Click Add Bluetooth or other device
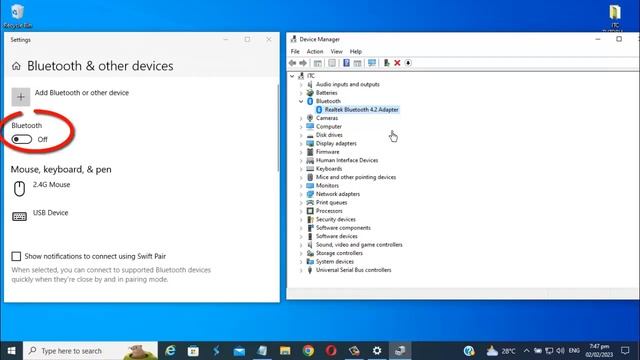The height and width of the screenshot is (360, 640). tap(82, 93)
